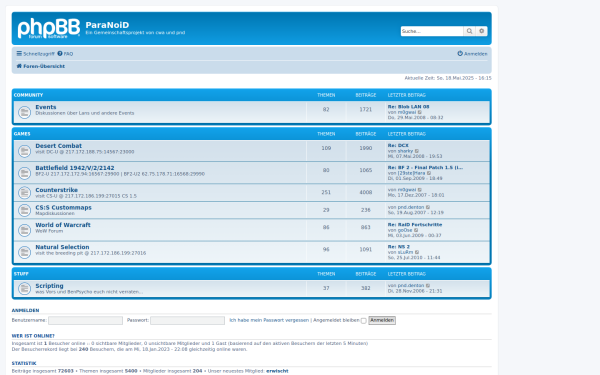Click Counterstrike forum folder icon
This screenshot has width=600, height=375.
pyautogui.click(x=24, y=192)
